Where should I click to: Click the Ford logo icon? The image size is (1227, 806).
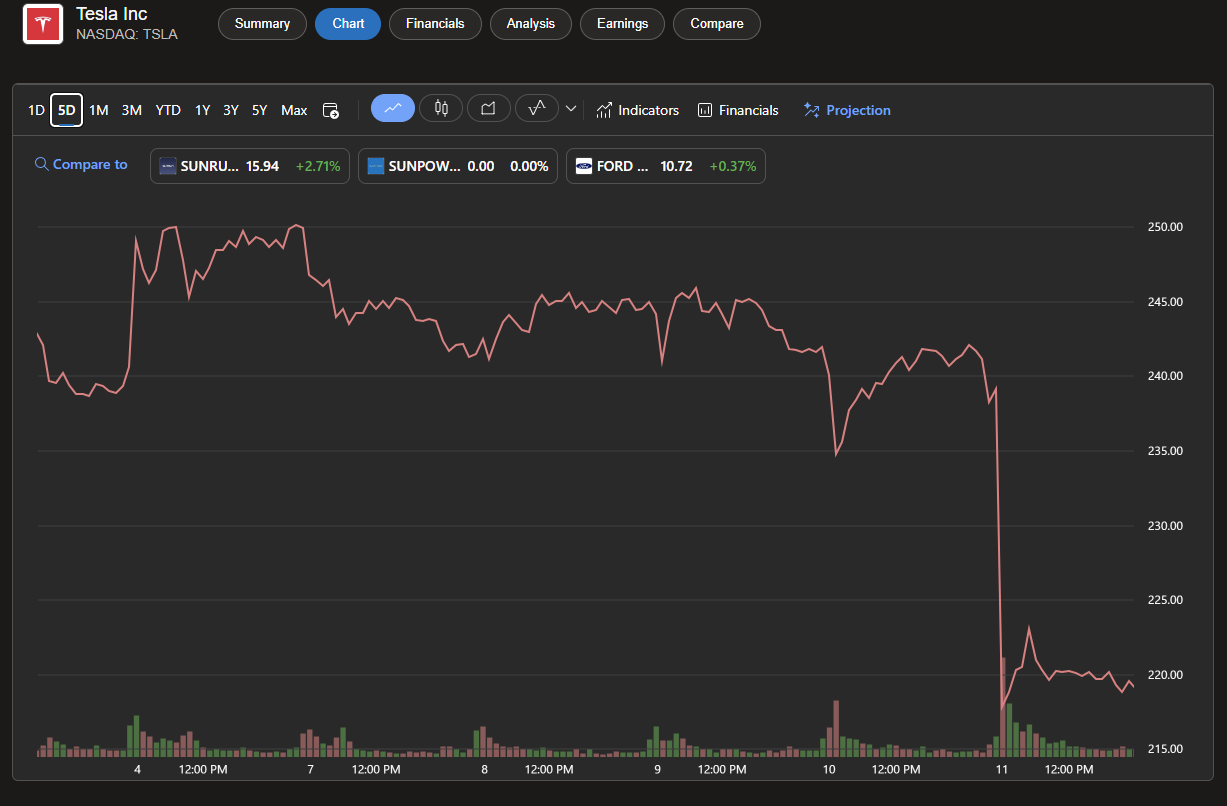pos(584,166)
